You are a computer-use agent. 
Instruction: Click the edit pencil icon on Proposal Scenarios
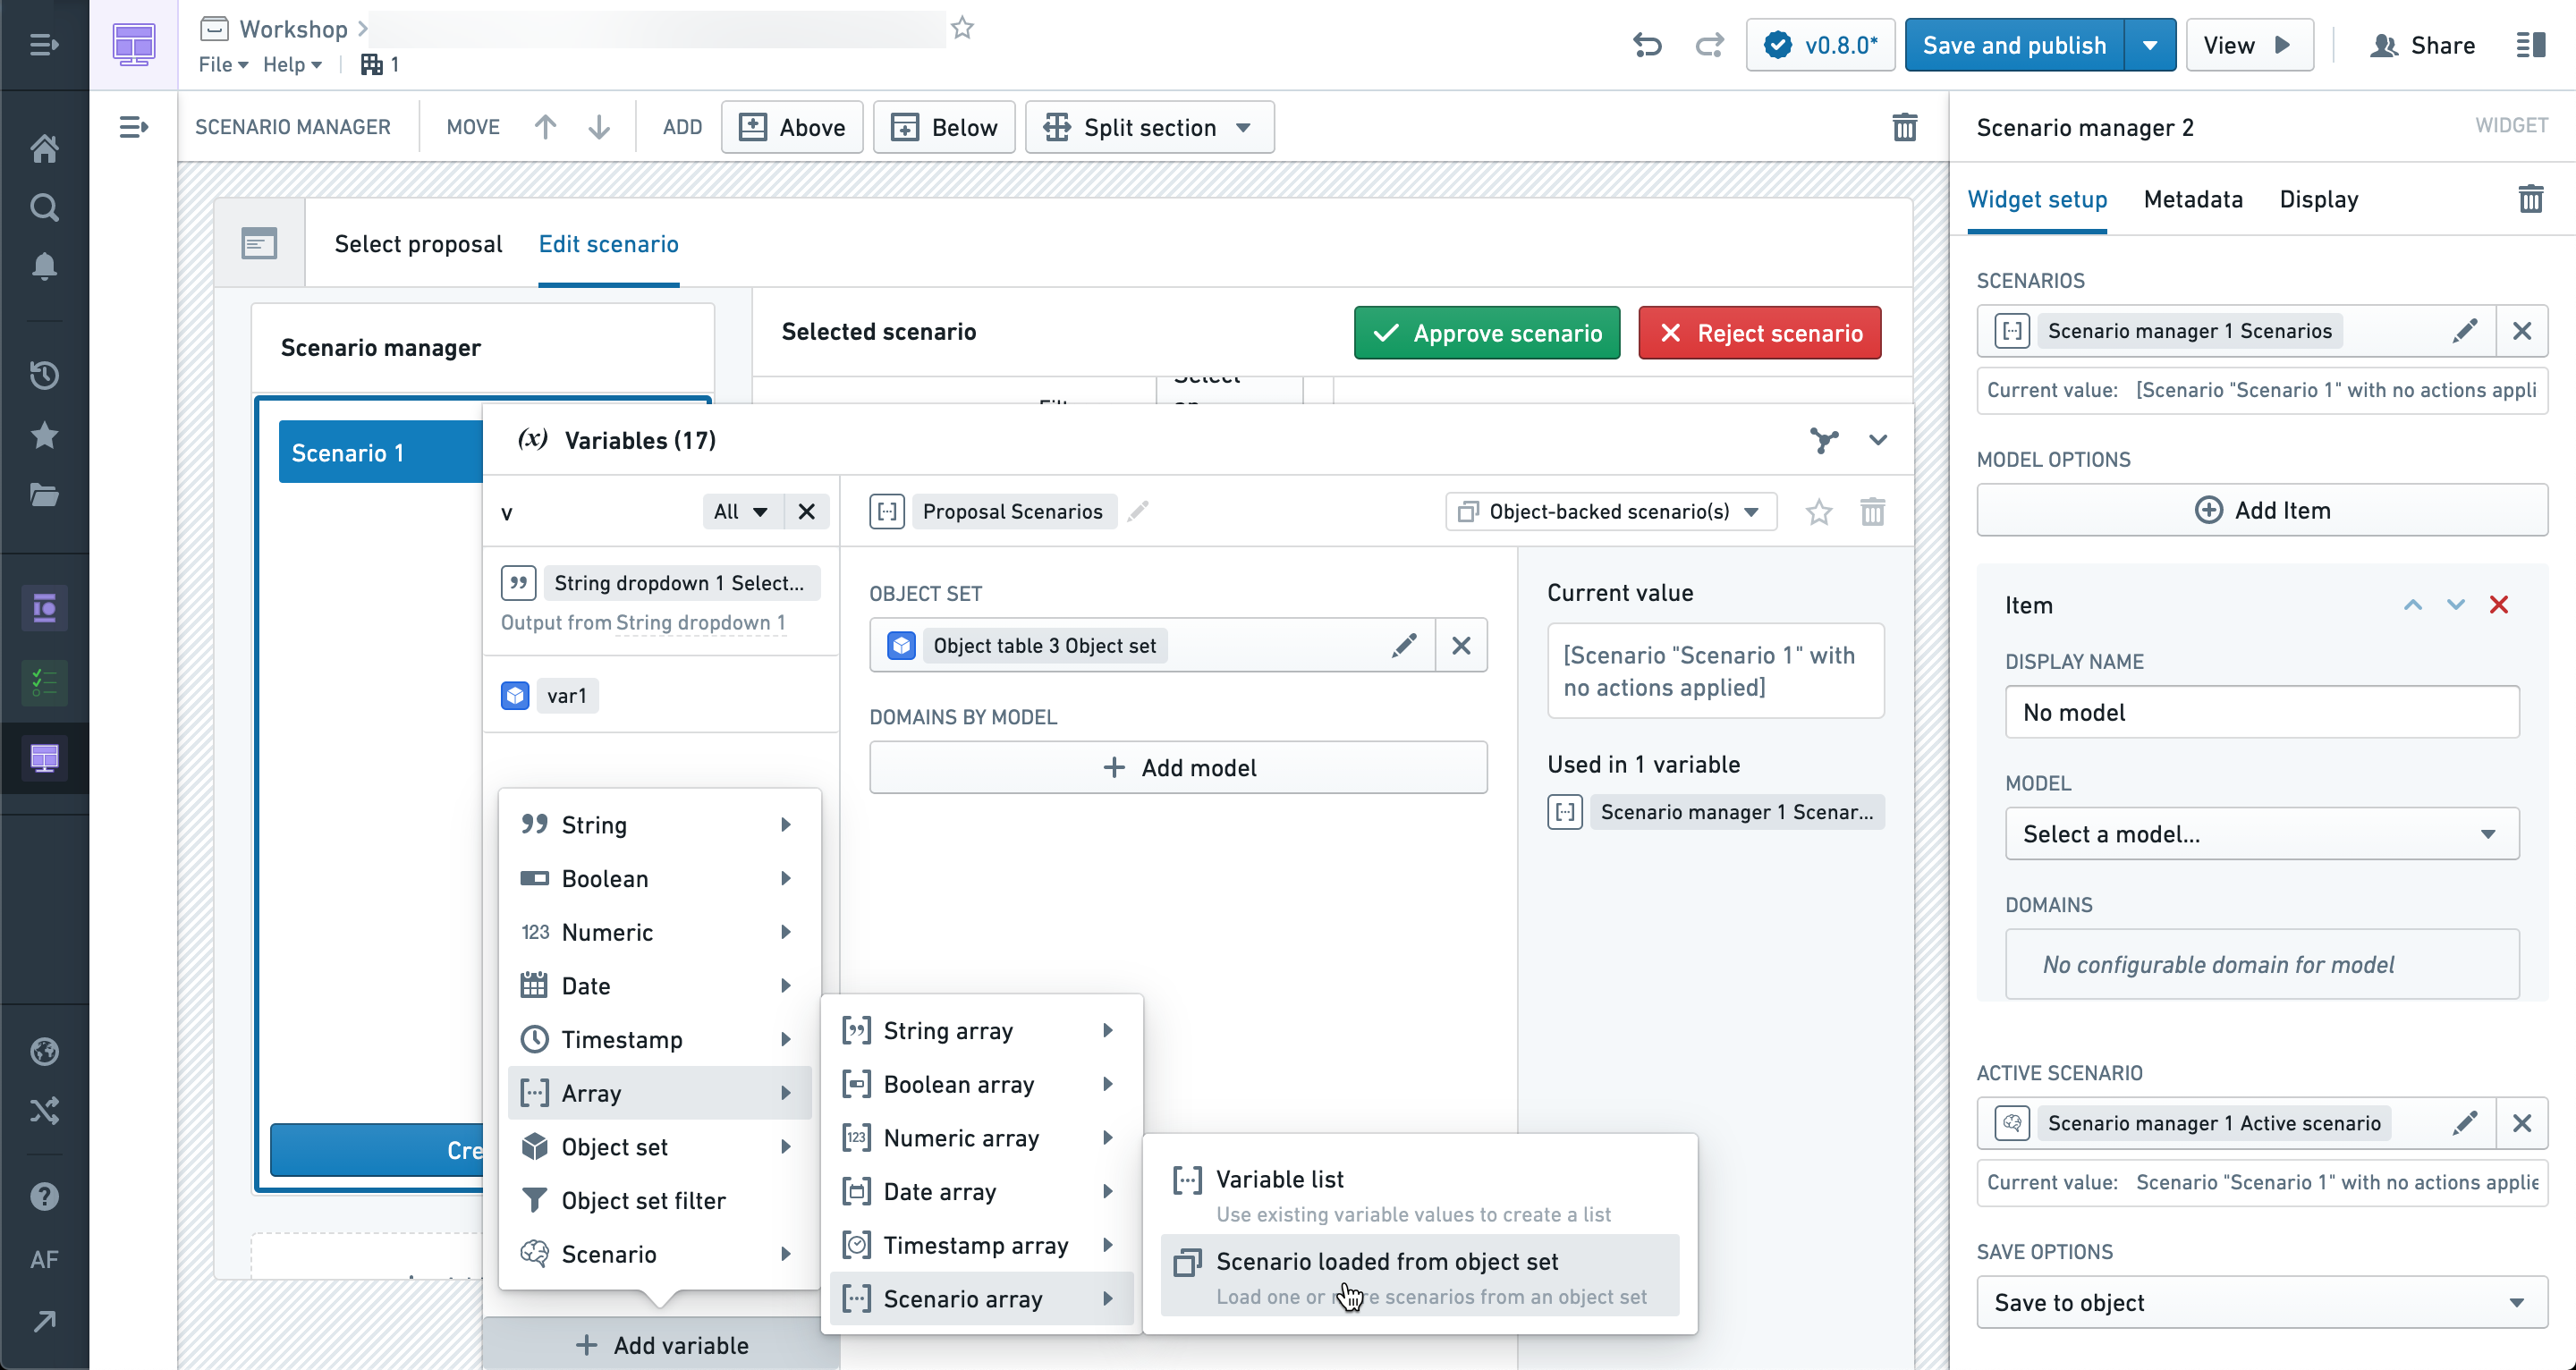(x=1140, y=512)
